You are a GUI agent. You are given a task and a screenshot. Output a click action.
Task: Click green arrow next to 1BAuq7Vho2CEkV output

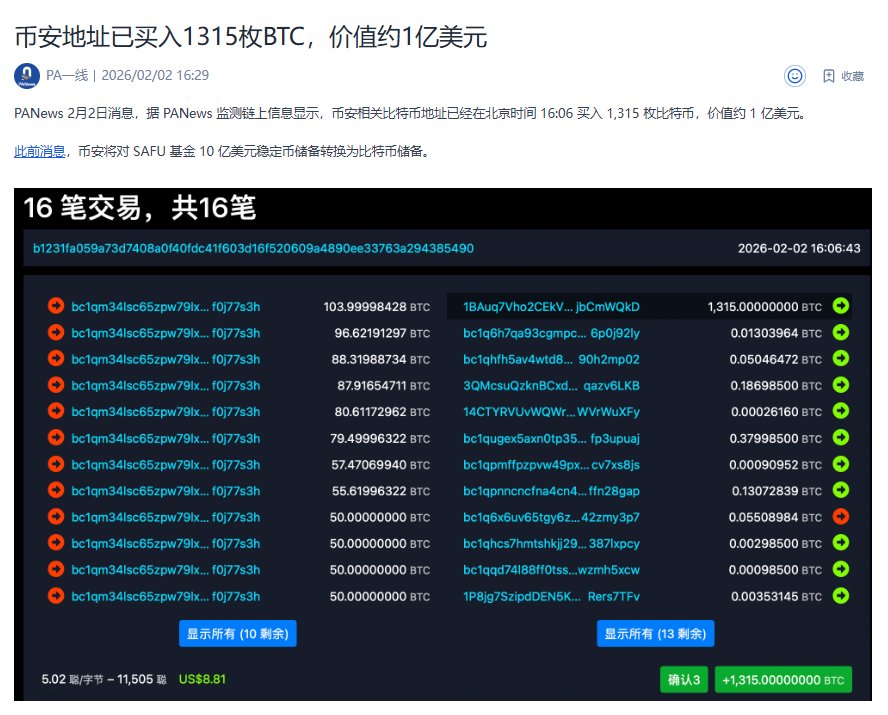coord(841,306)
